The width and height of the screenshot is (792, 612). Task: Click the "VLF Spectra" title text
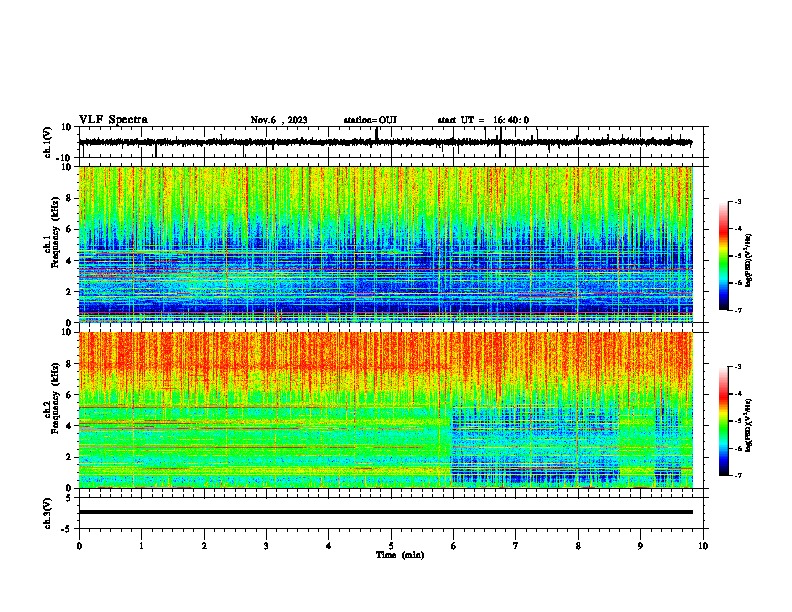[x=113, y=120]
